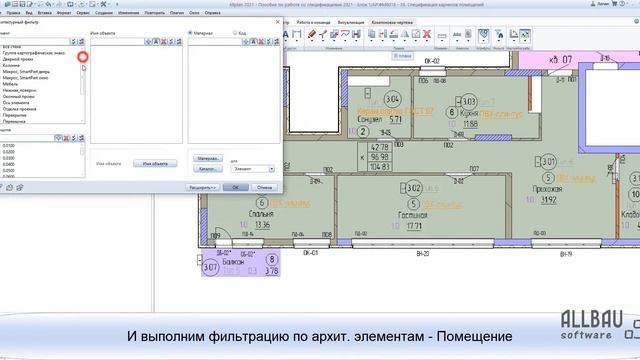Viewport: 640px width, 360px height.
Task: Confirm the filter with OK button
Action: pyautogui.click(x=236, y=187)
